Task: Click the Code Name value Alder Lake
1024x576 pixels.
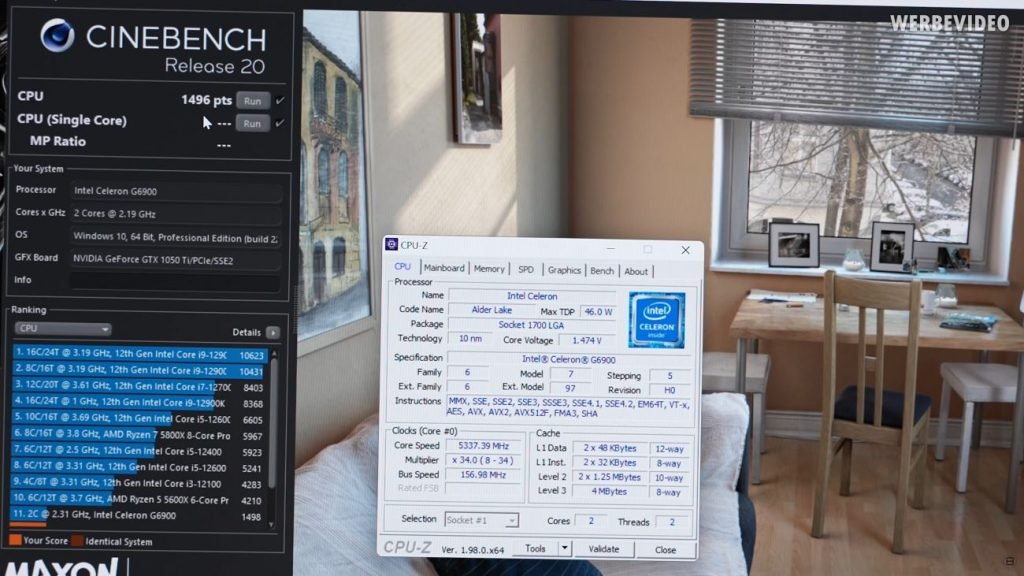Action: click(x=492, y=310)
